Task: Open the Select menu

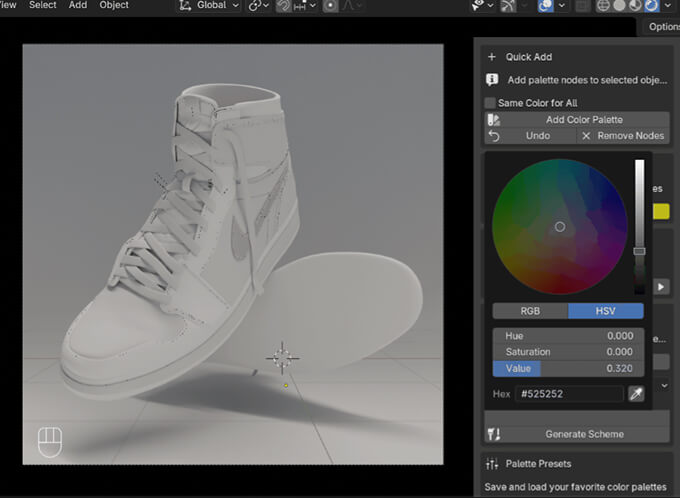Action: tap(43, 5)
